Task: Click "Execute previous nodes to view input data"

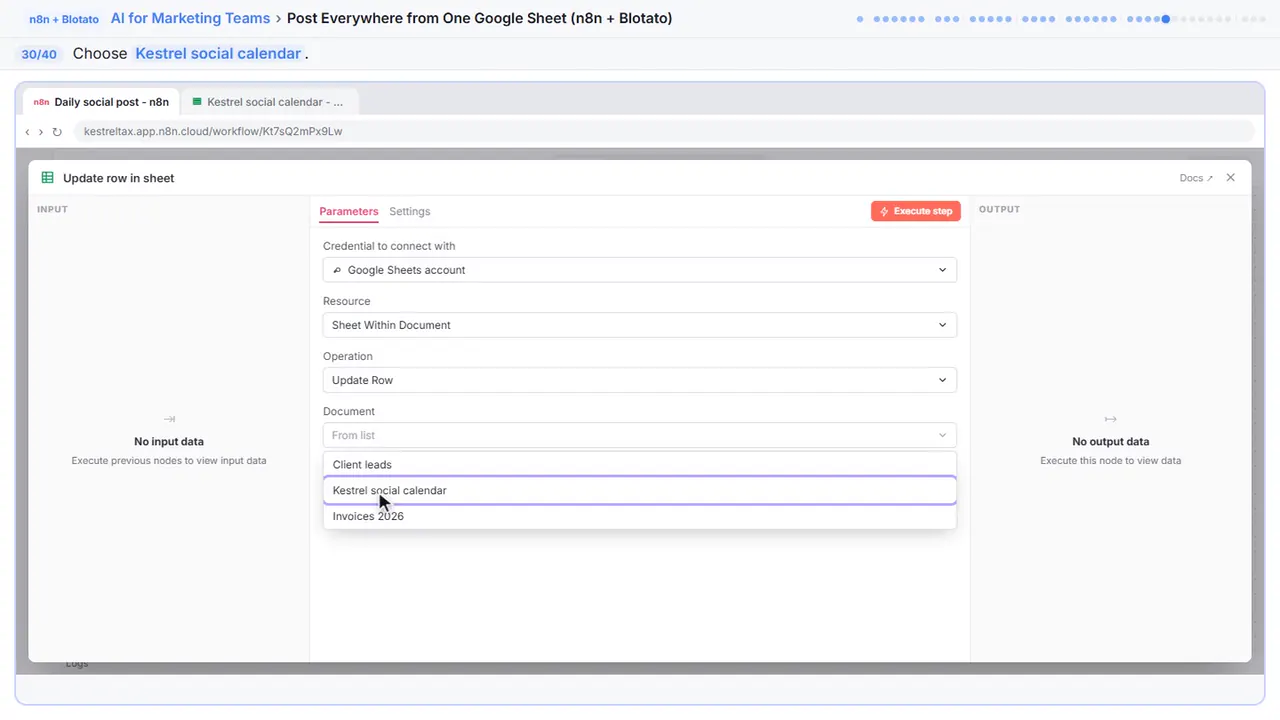Action: click(169, 461)
